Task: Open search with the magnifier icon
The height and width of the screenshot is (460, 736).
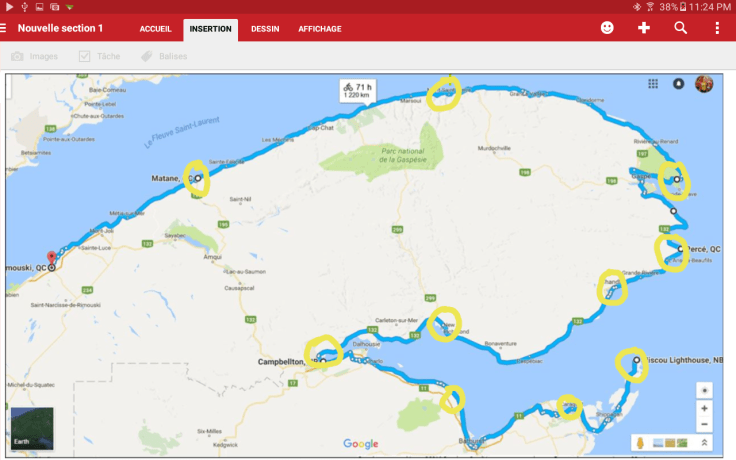Action: (681, 28)
